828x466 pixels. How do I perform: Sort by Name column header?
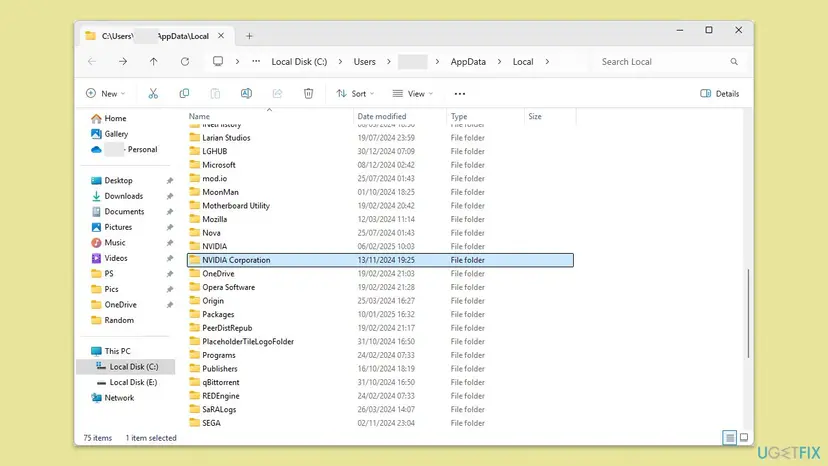pos(269,116)
